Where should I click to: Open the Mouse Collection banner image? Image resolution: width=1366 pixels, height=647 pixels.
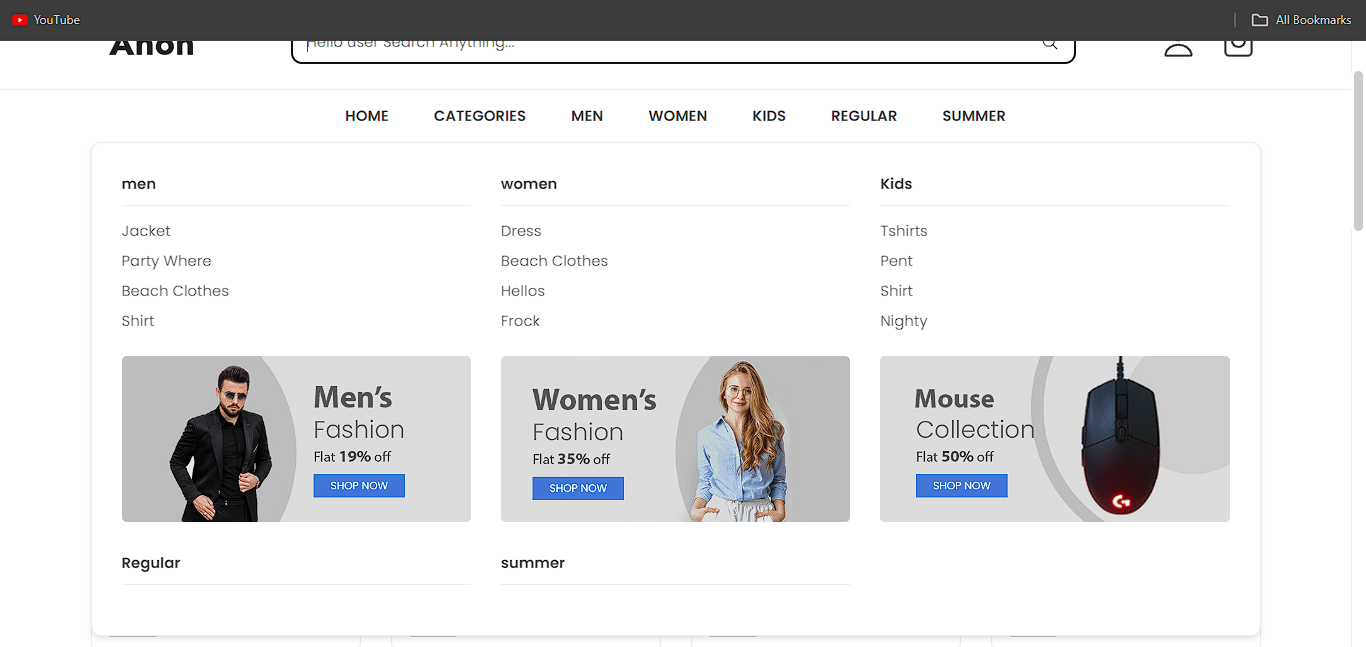[1055, 439]
